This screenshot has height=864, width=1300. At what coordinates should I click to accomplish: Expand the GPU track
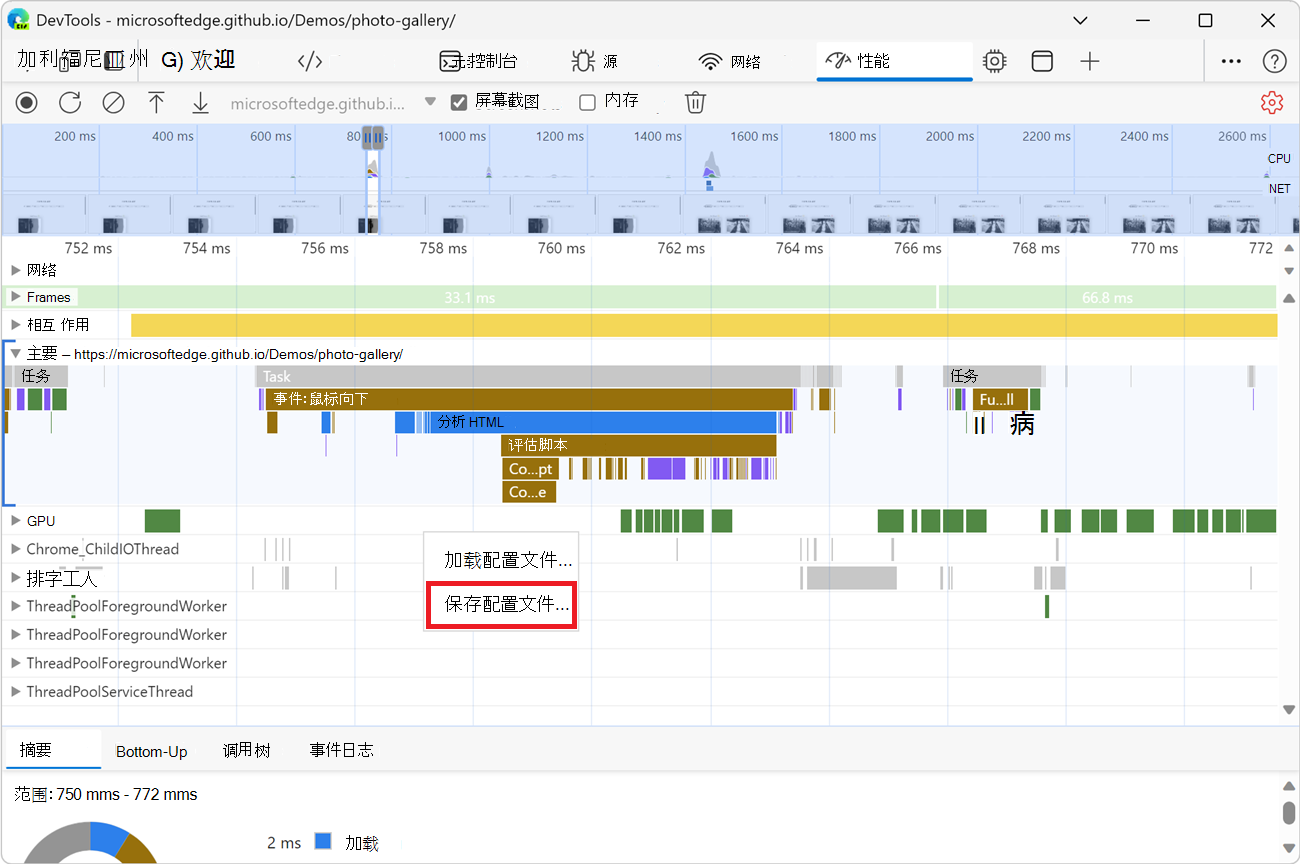(x=15, y=521)
